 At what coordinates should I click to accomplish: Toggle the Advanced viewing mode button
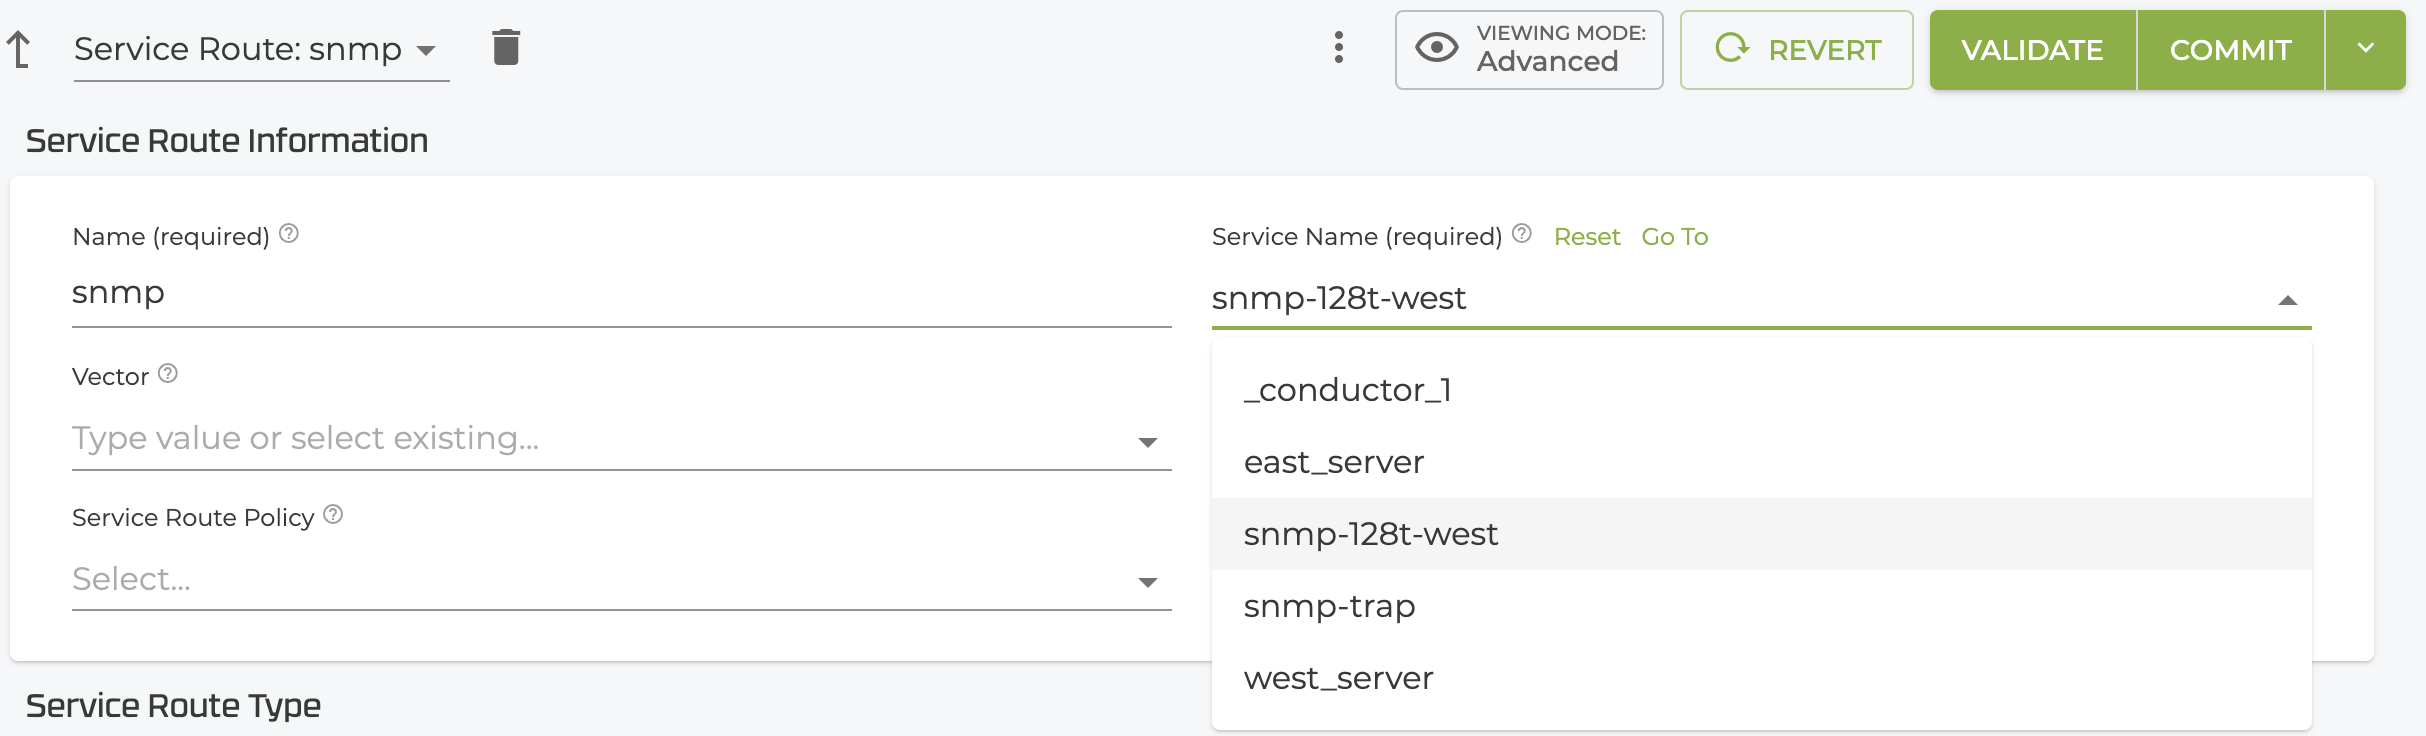1528,50
